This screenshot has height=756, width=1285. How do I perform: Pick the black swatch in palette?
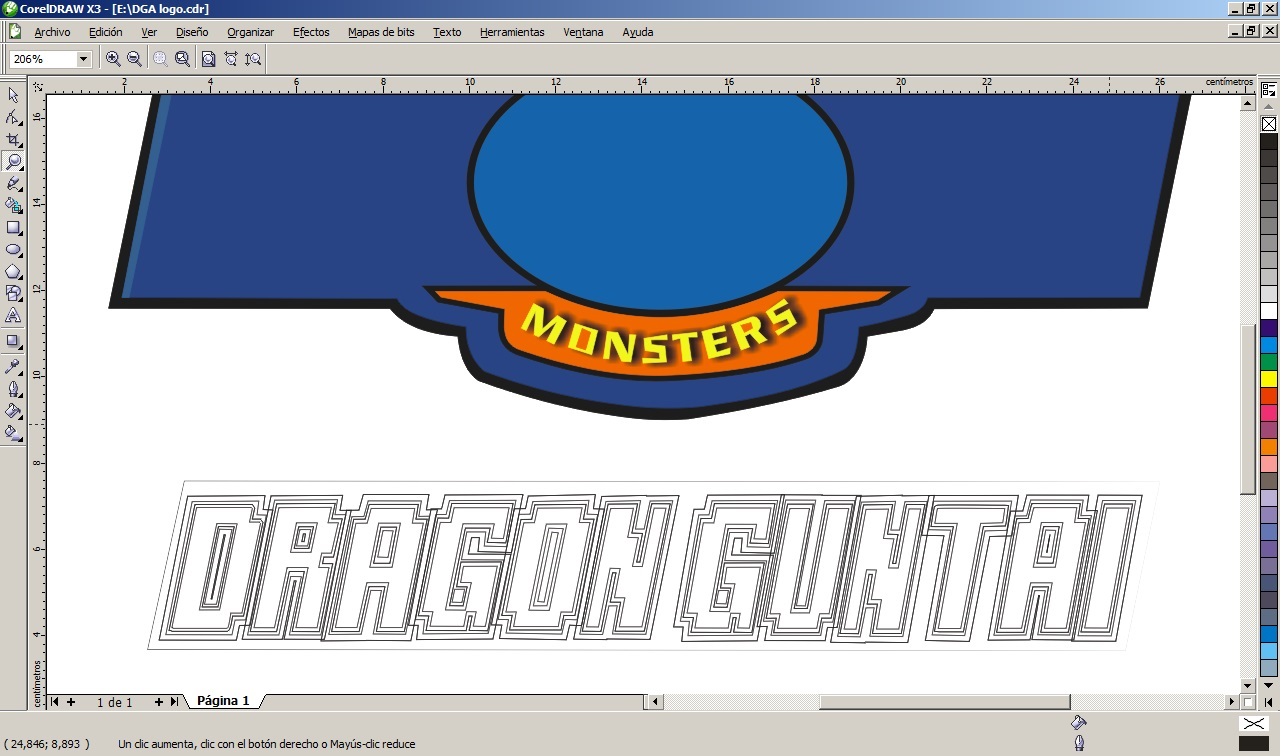coord(1268,141)
